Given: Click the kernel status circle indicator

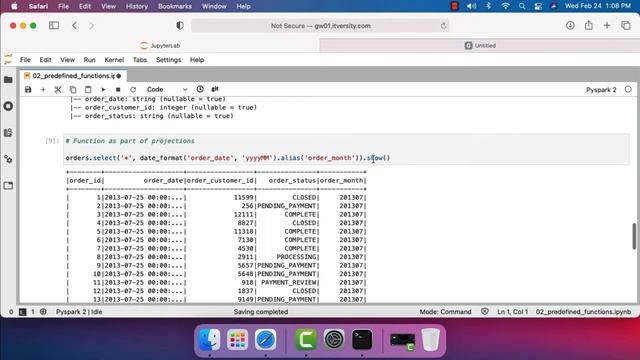Looking at the screenshot, I should pos(628,89).
